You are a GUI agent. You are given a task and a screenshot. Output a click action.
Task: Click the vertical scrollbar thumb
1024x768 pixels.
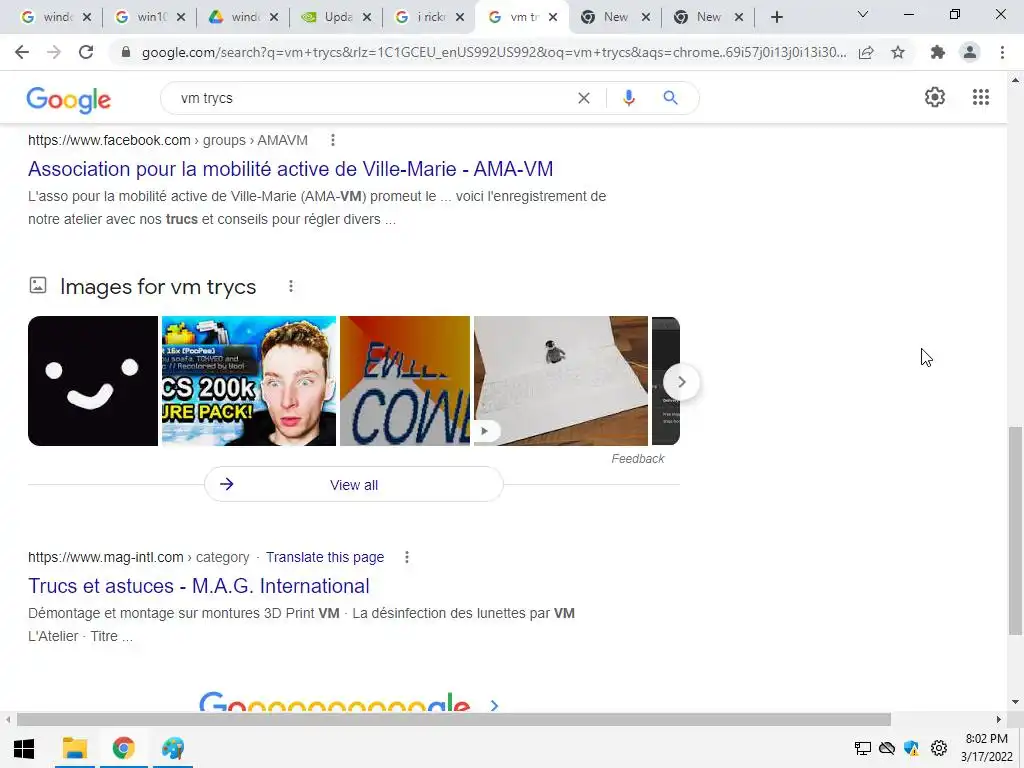point(1015,530)
